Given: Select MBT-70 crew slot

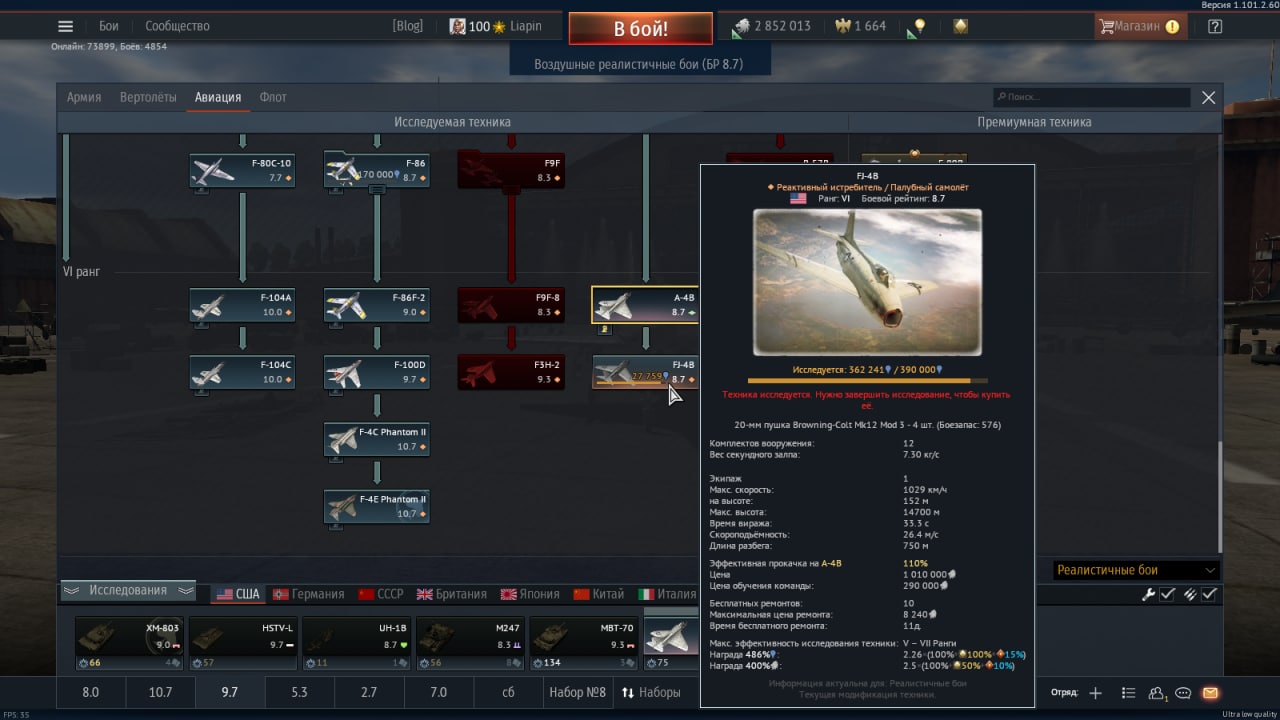Looking at the screenshot, I should point(583,643).
